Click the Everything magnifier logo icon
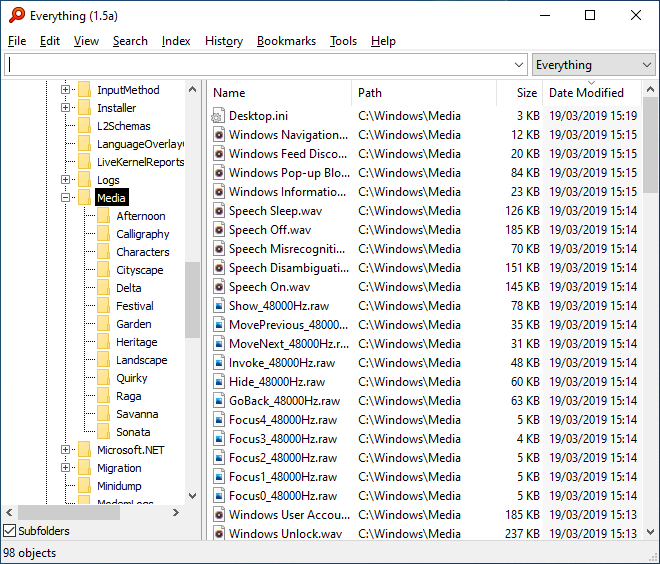Image resolution: width=660 pixels, height=564 pixels. click(17, 15)
